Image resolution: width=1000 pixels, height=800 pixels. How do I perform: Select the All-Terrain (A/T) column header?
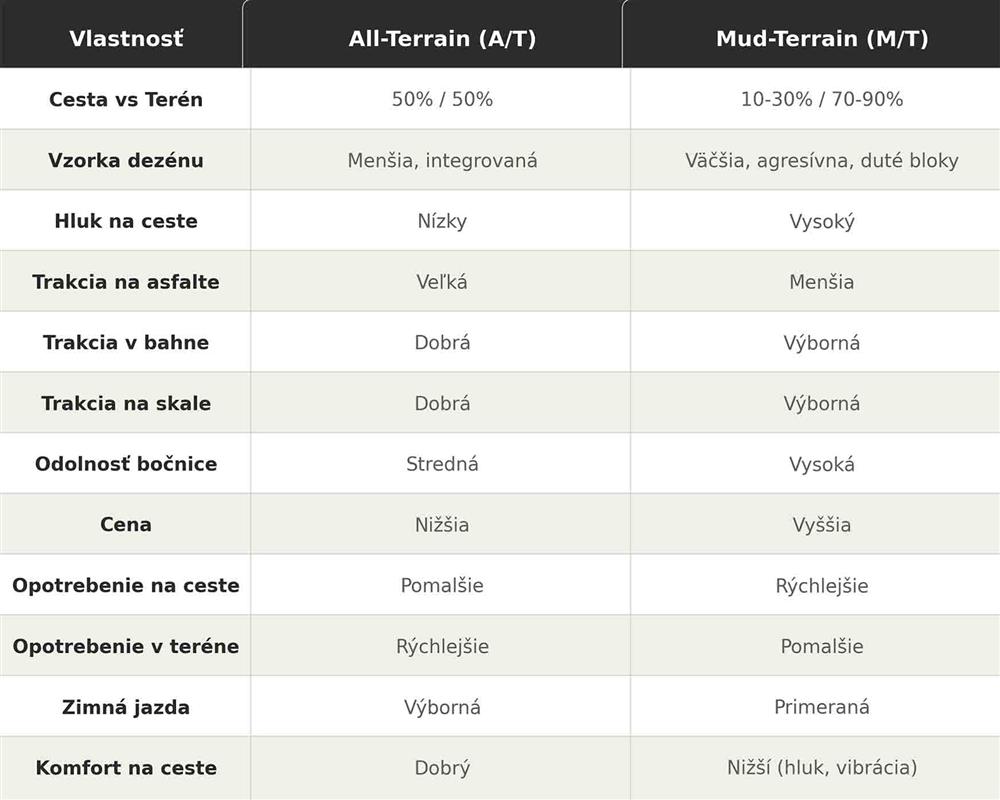coord(442,39)
